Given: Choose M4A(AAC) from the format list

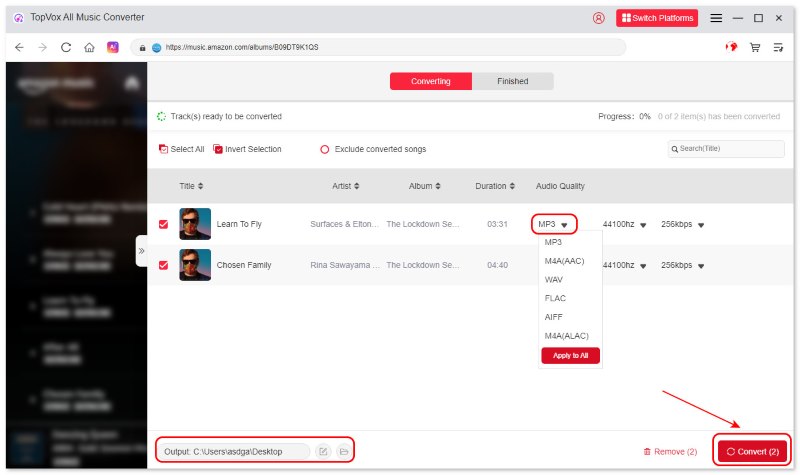Looking at the screenshot, I should (564, 261).
